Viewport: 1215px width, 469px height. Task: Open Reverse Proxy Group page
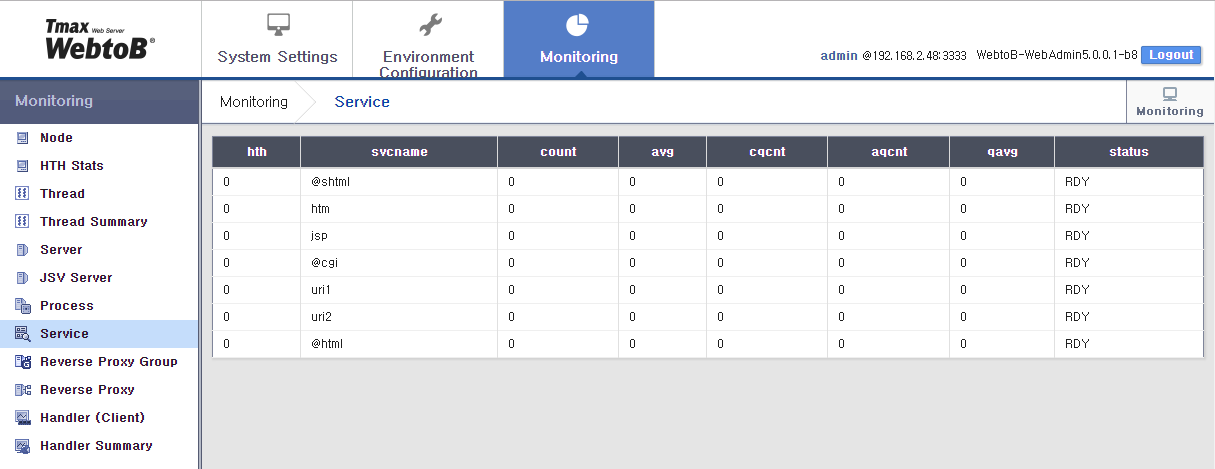pyautogui.click(x=109, y=362)
